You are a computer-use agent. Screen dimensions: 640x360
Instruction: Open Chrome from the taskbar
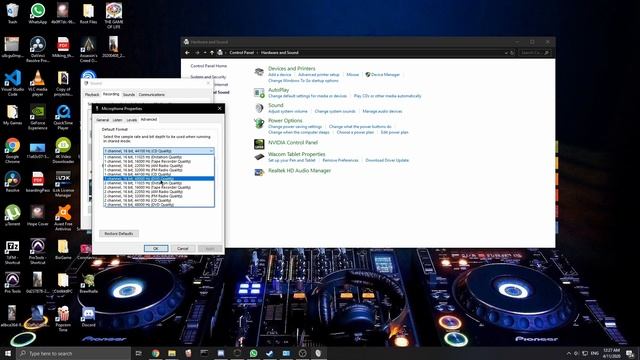[156, 353]
